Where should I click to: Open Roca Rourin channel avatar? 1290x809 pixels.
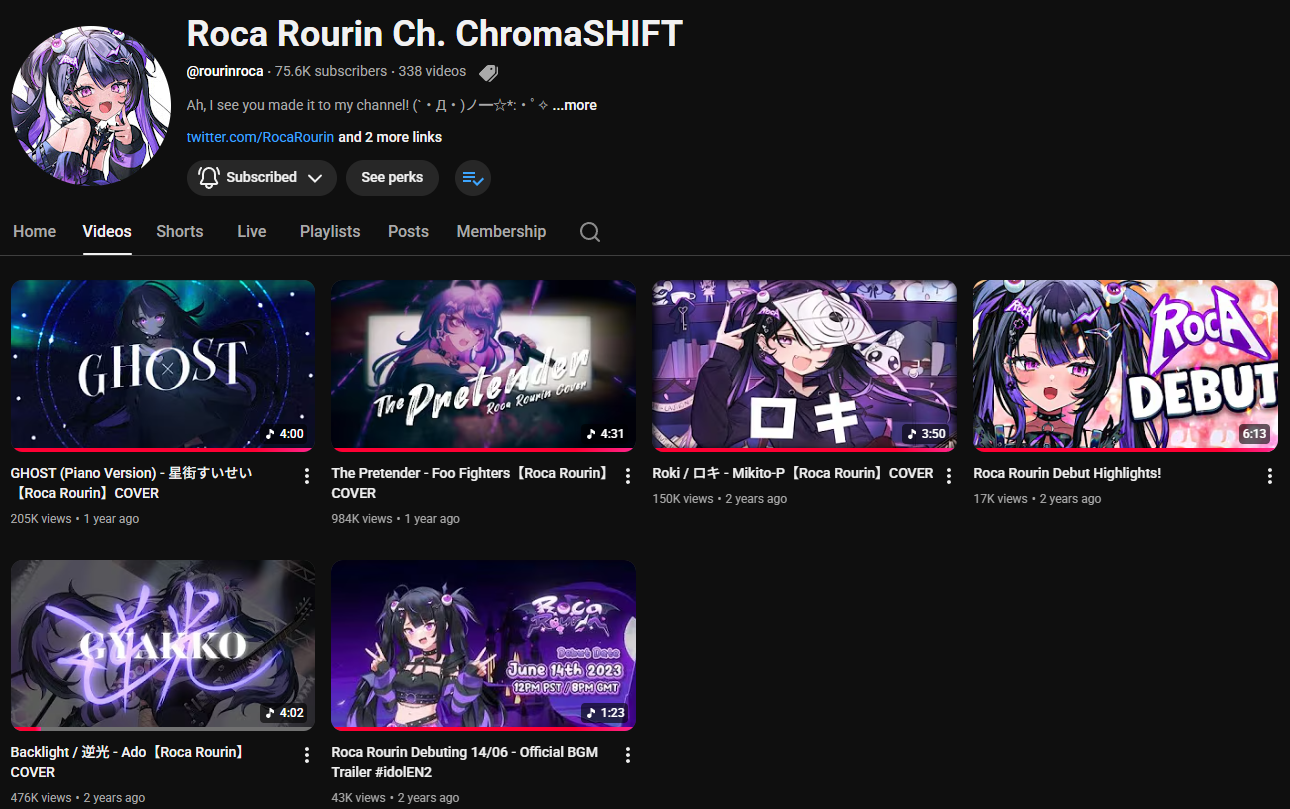point(91,106)
